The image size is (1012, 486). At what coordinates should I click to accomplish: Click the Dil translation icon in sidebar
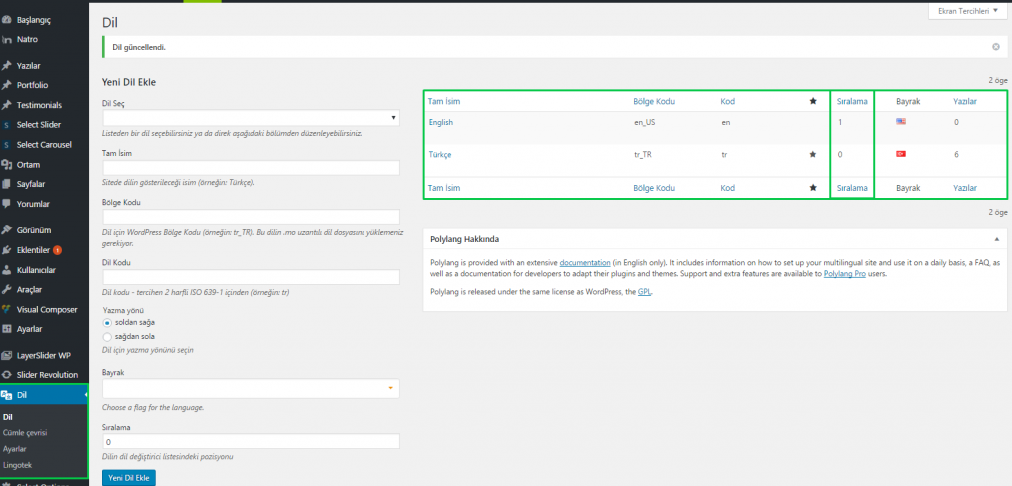click(6, 395)
